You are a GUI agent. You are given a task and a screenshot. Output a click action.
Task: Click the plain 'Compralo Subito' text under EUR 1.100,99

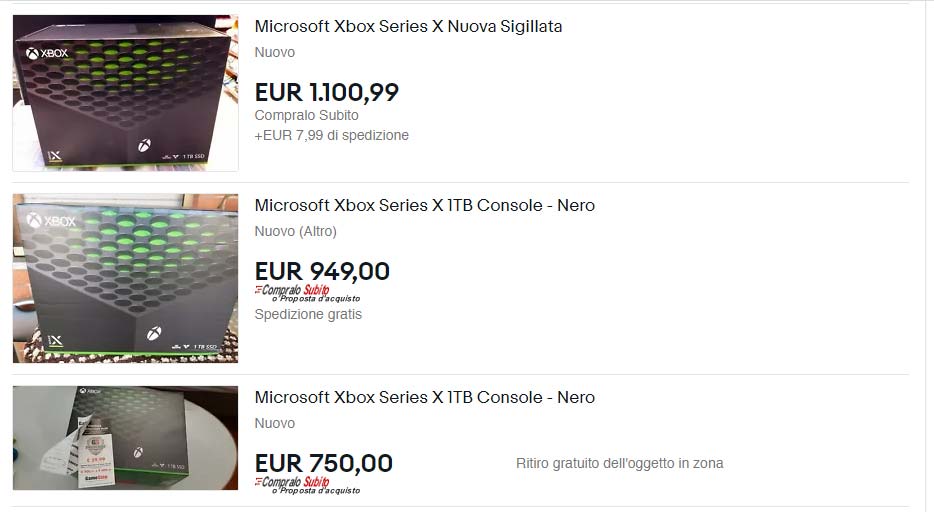point(306,115)
